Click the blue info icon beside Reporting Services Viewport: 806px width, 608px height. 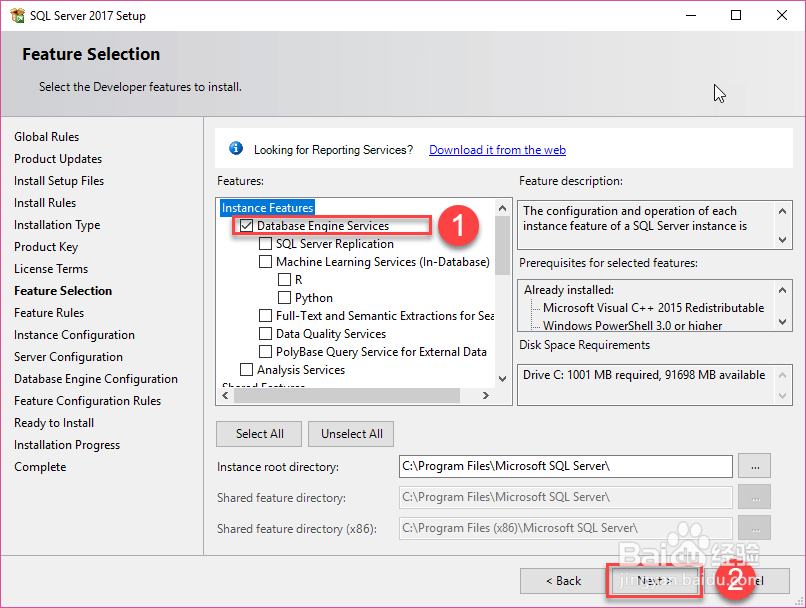[236, 149]
